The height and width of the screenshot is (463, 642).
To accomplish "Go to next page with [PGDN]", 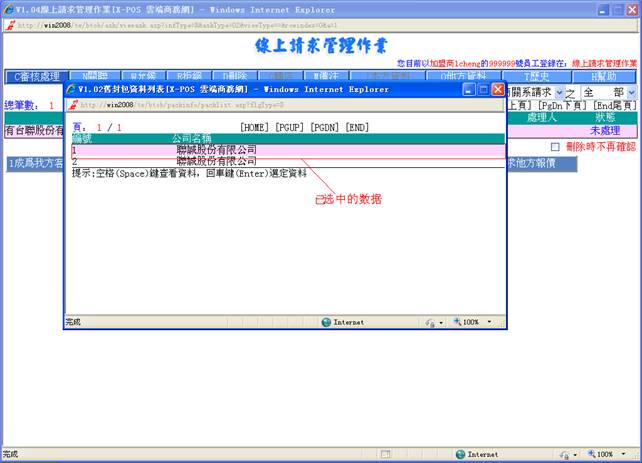I will [325, 127].
